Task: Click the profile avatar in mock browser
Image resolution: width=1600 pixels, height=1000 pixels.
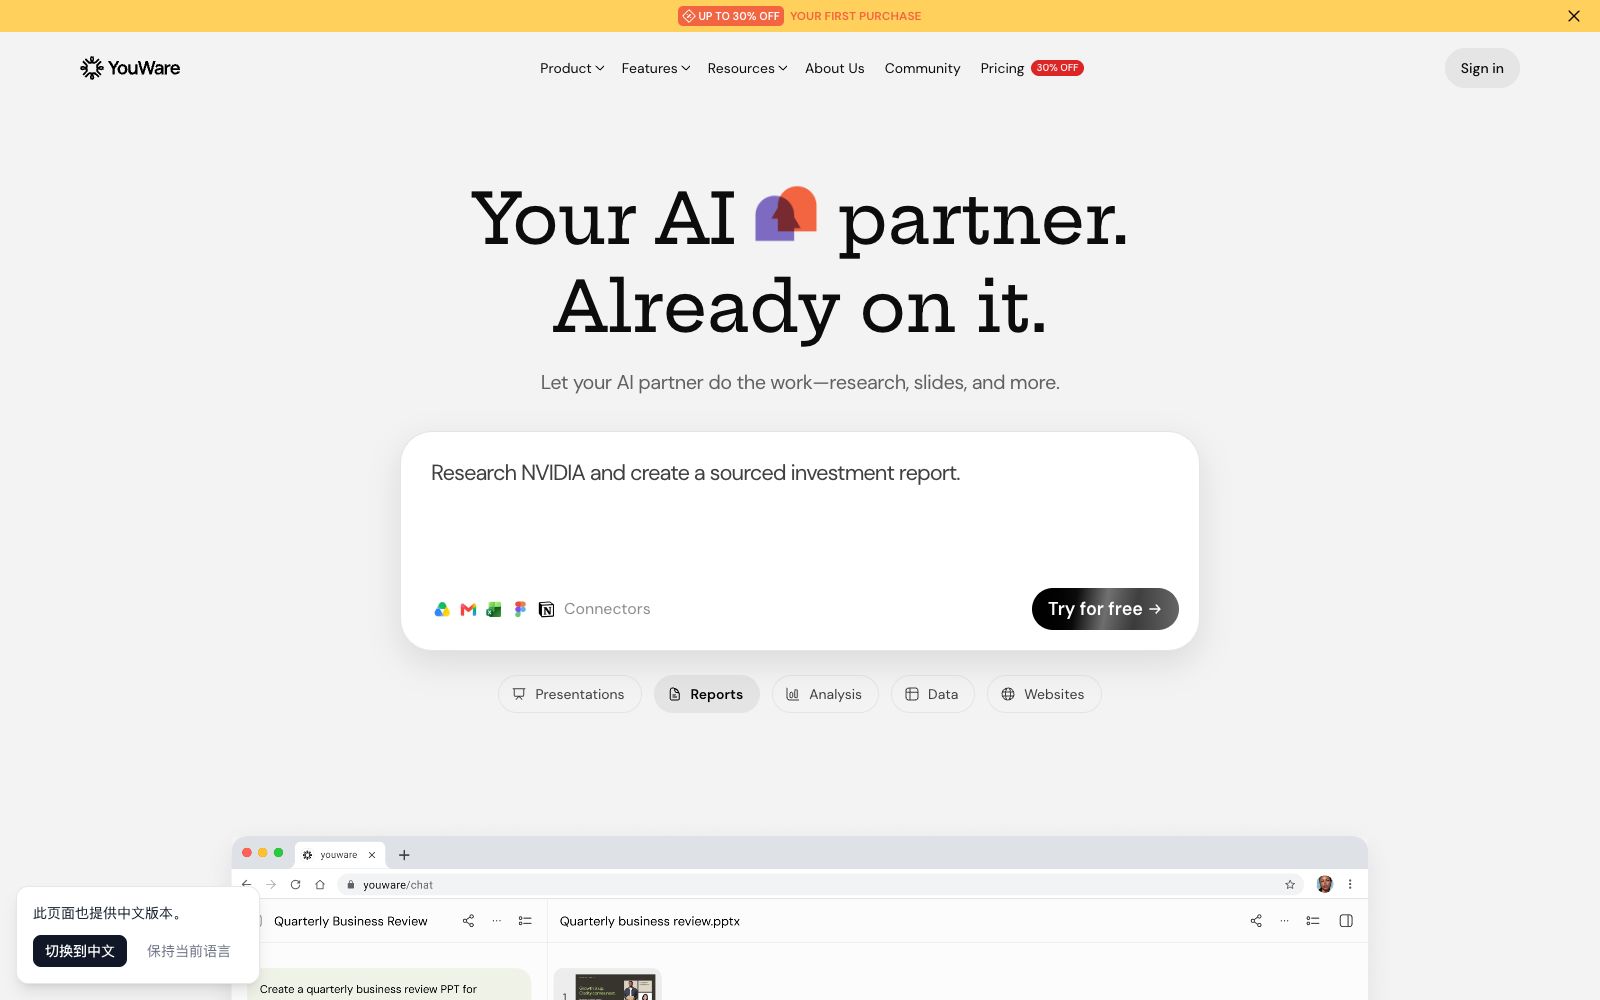Action: [1325, 884]
